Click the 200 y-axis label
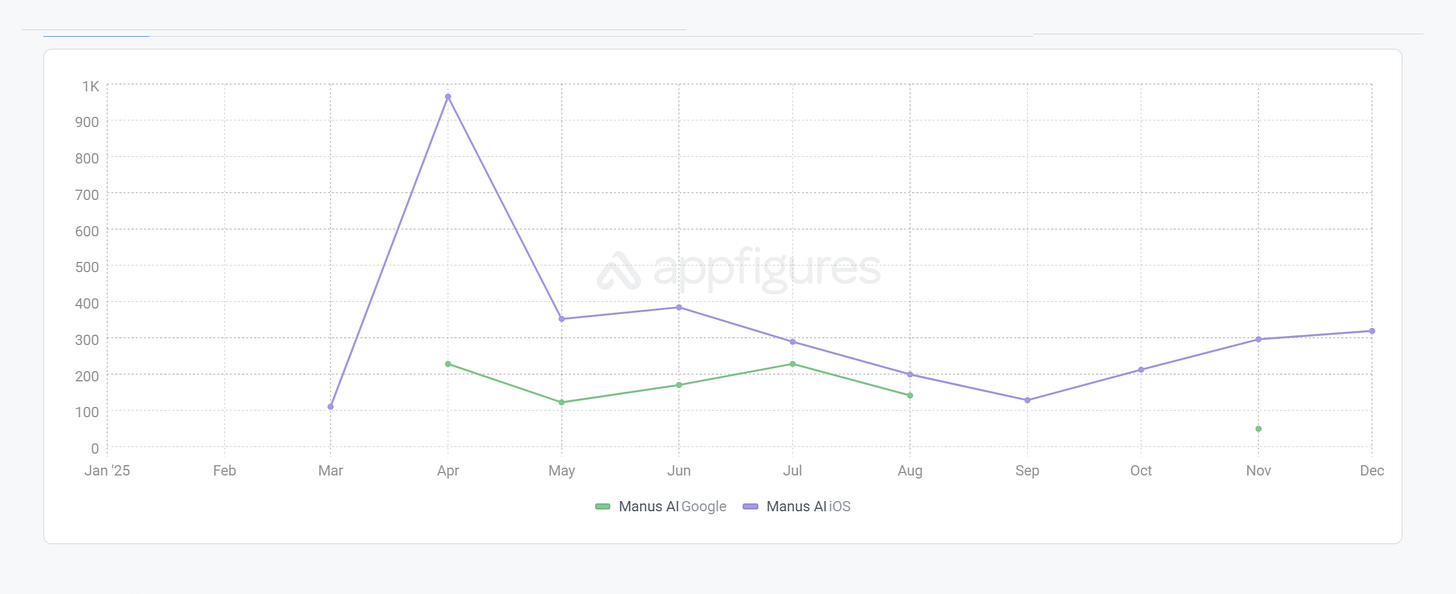 tap(87, 375)
